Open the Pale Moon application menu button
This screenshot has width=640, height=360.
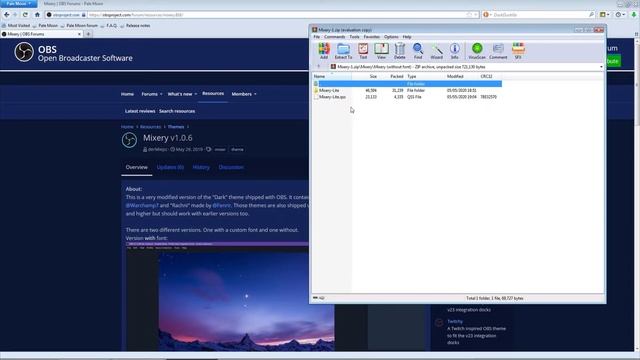pos(19,4)
